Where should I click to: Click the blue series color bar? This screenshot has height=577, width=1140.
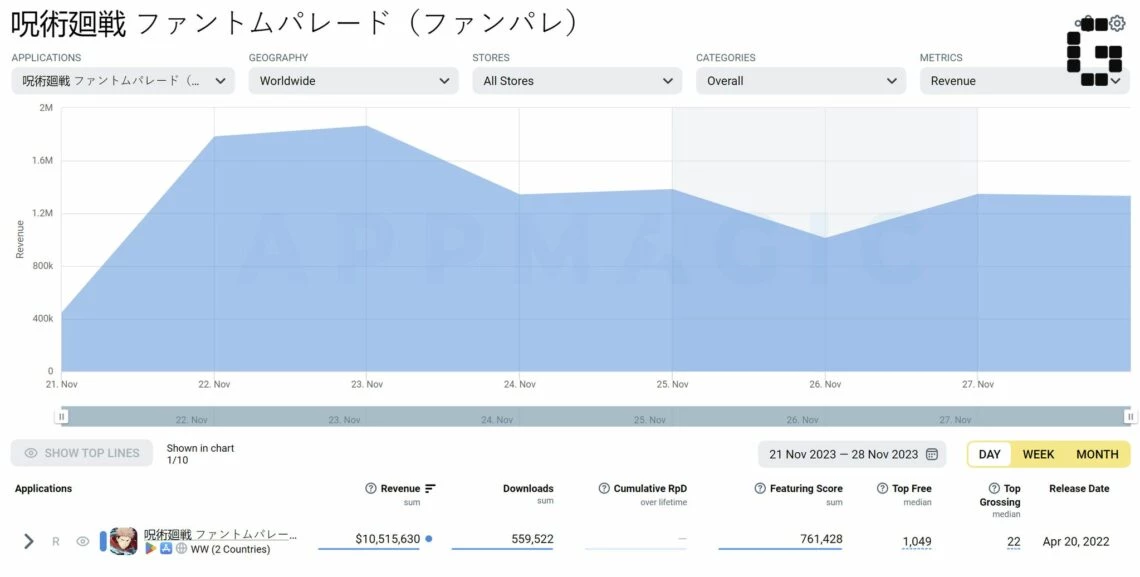[103, 541]
